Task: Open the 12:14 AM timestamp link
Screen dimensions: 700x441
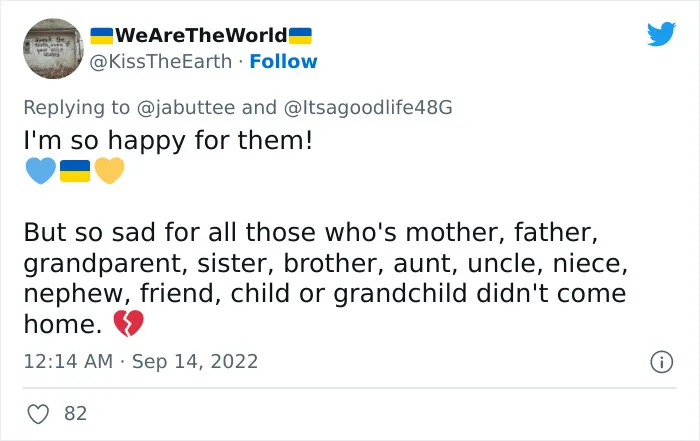Action: point(68,361)
